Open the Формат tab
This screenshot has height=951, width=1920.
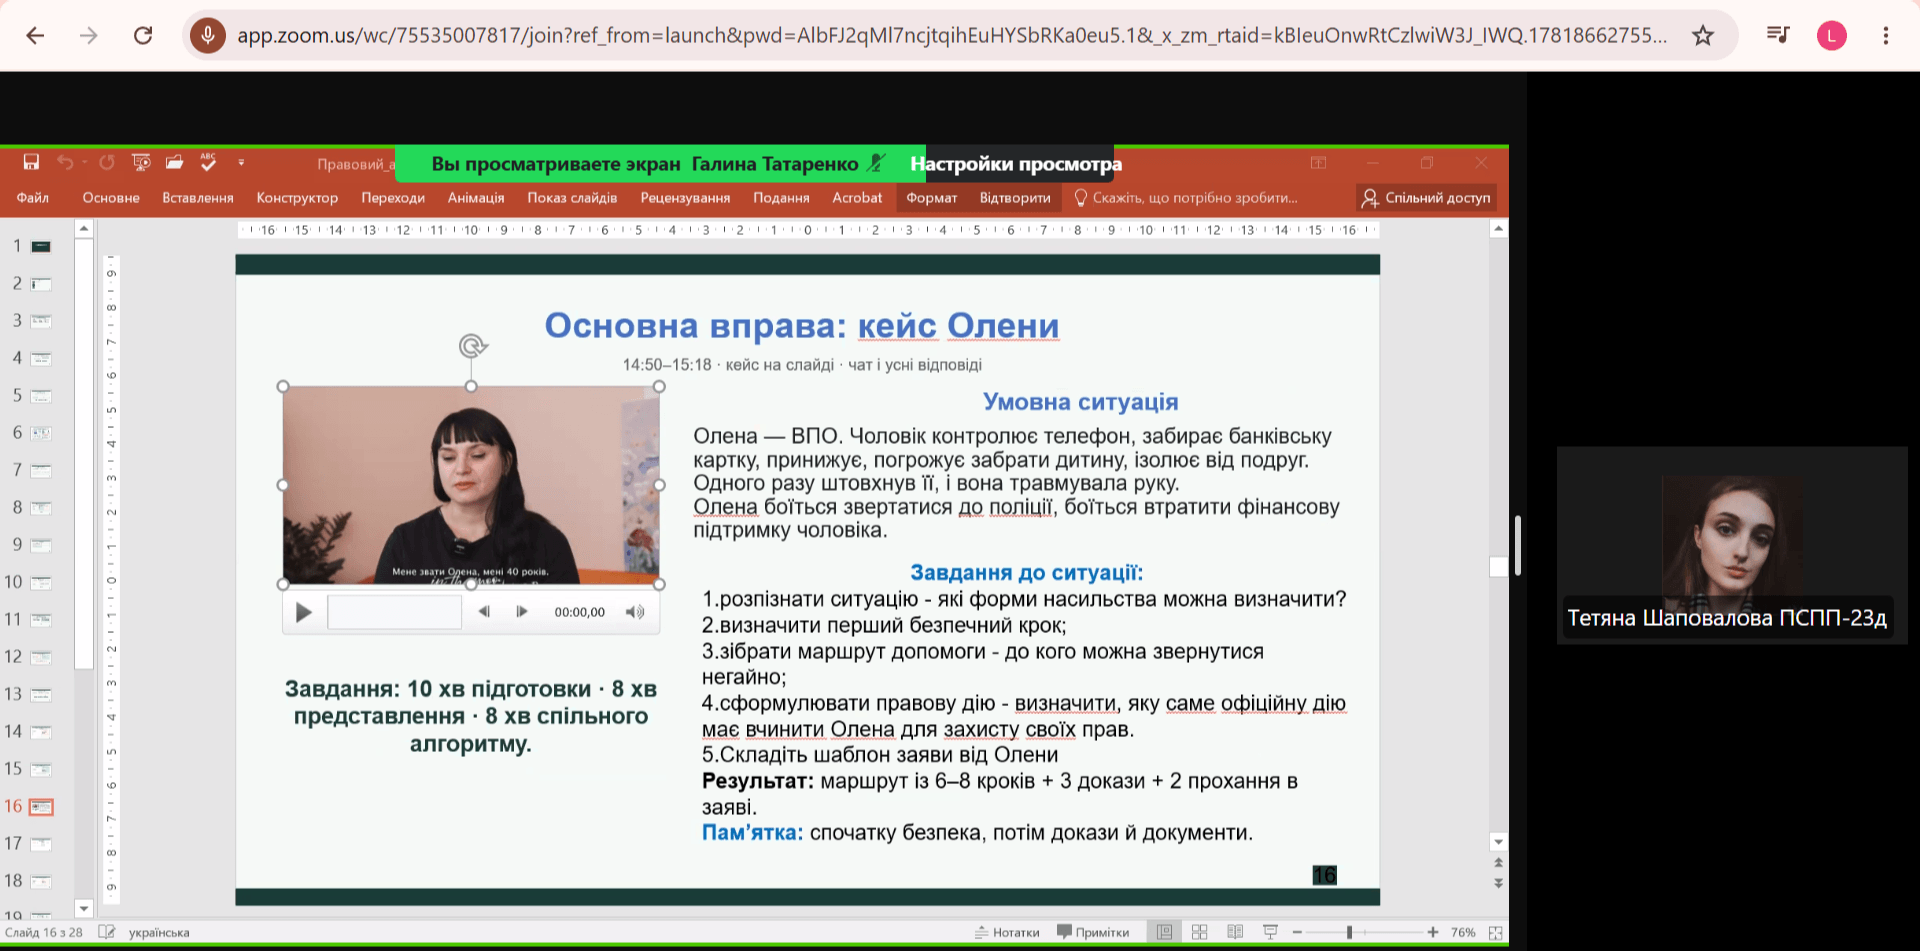tap(932, 198)
